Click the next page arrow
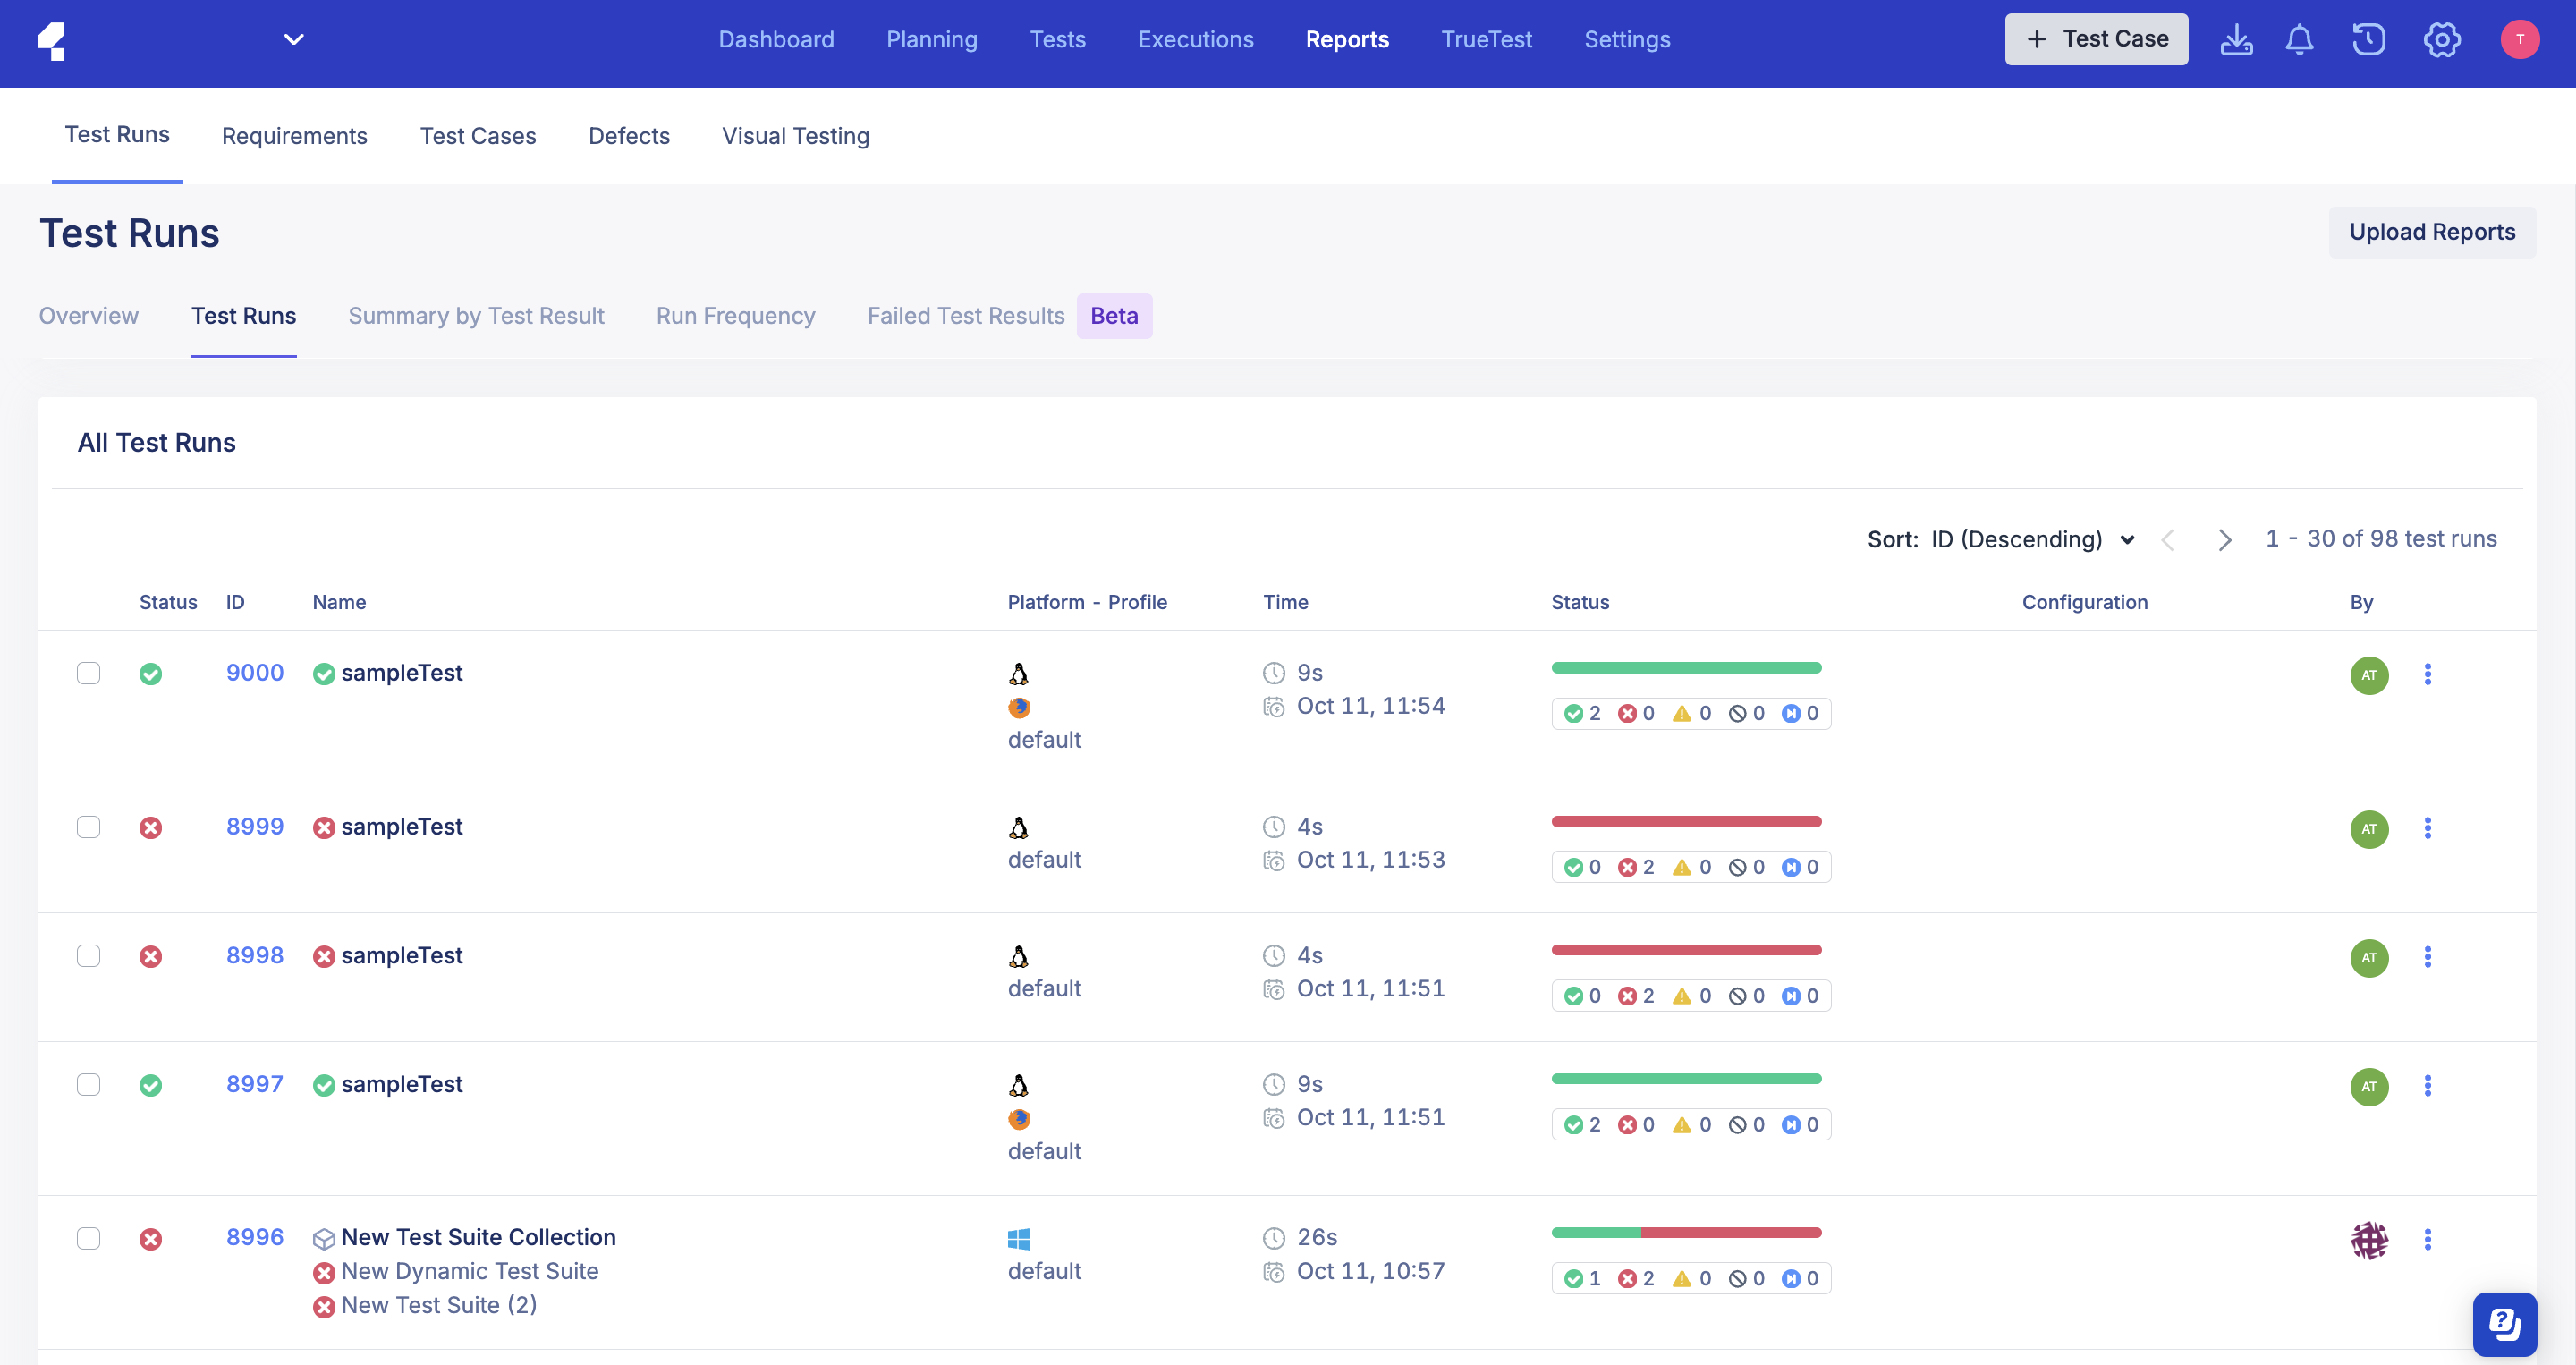2576x1365 pixels. [x=2224, y=540]
